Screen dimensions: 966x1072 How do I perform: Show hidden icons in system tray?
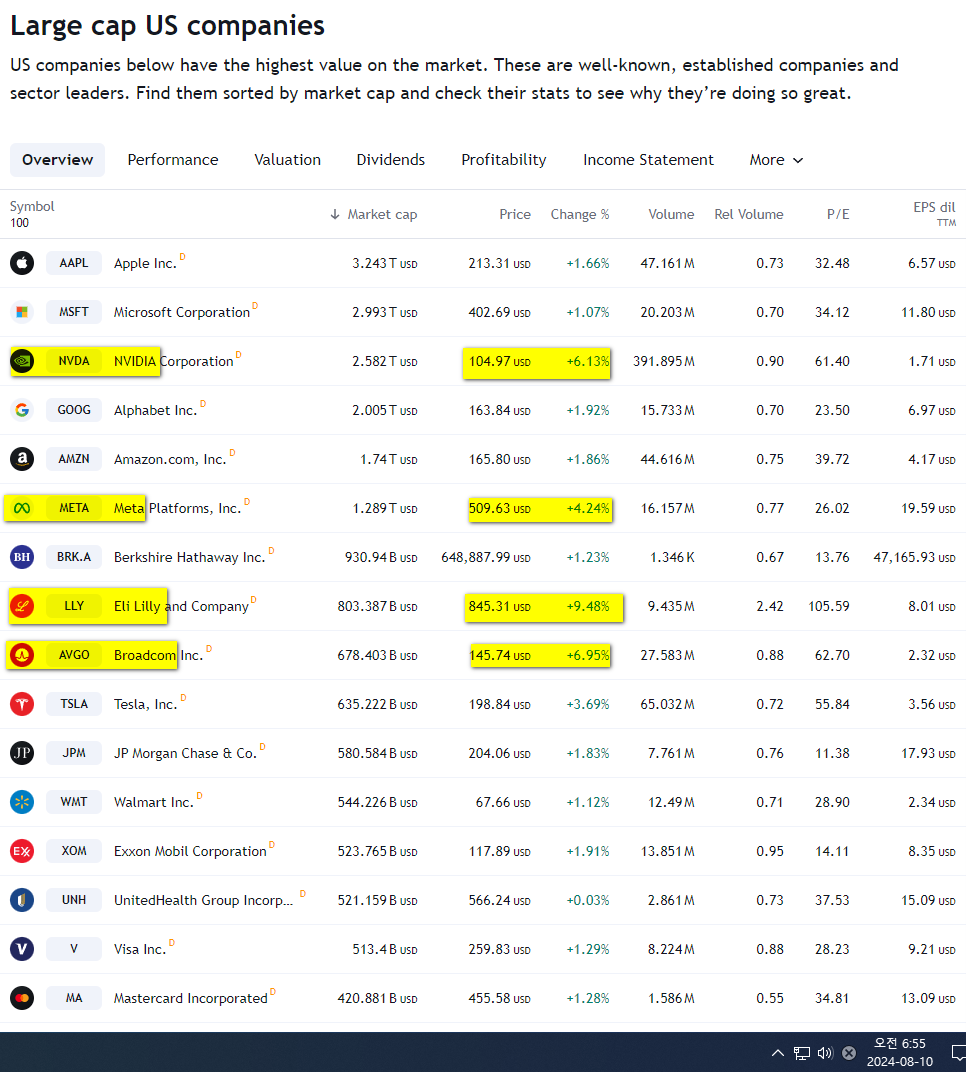click(x=778, y=1053)
